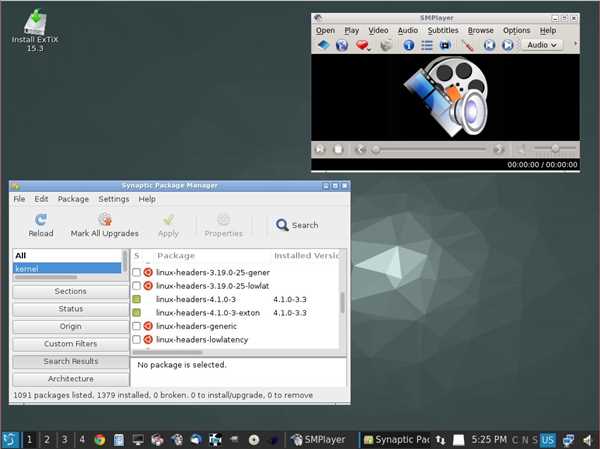Click Ubuntu icon beside linux-headers-generic
Image resolution: width=600 pixels, height=449 pixels.
[148, 326]
